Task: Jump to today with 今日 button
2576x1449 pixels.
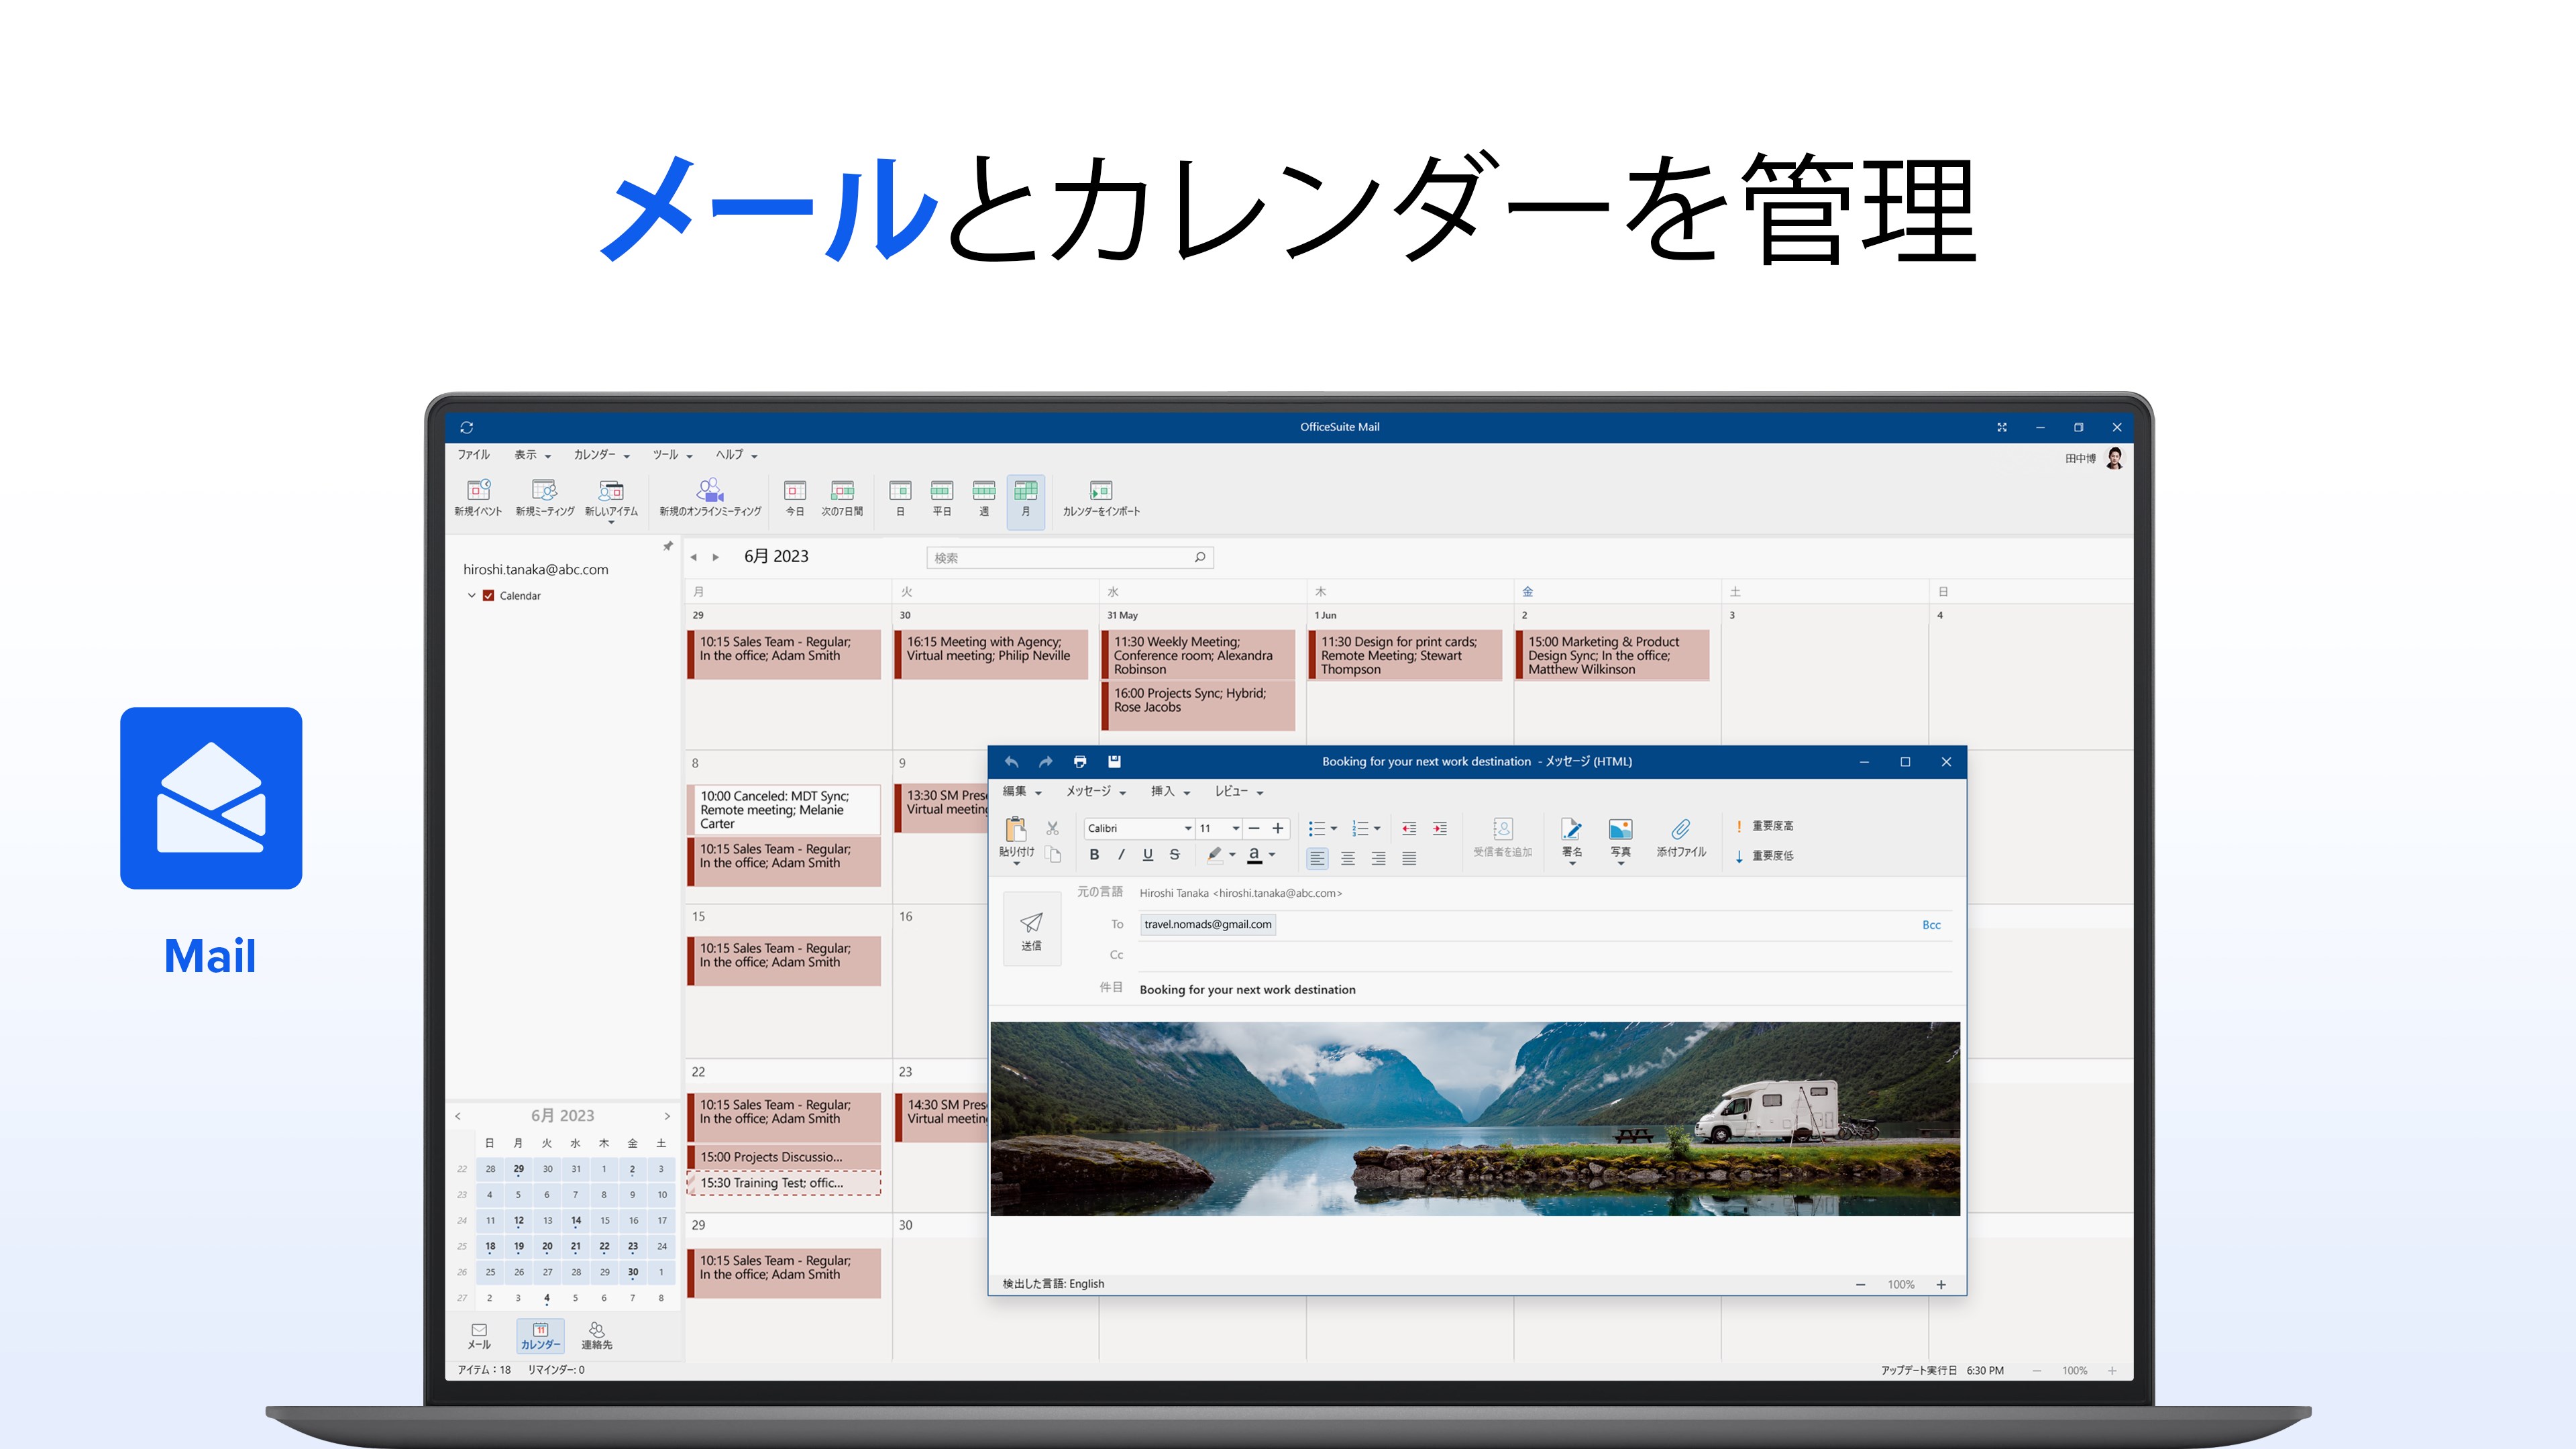Action: click(x=795, y=497)
